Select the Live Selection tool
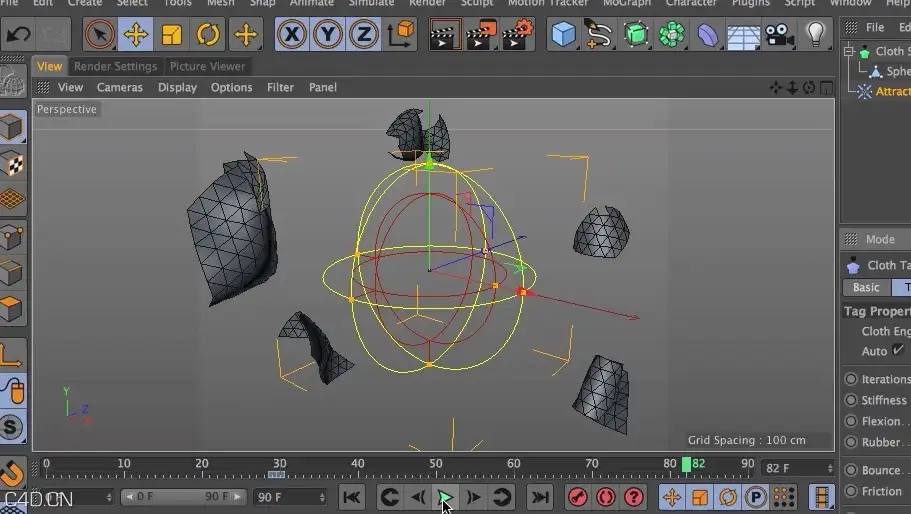The width and height of the screenshot is (911, 514). (99, 34)
